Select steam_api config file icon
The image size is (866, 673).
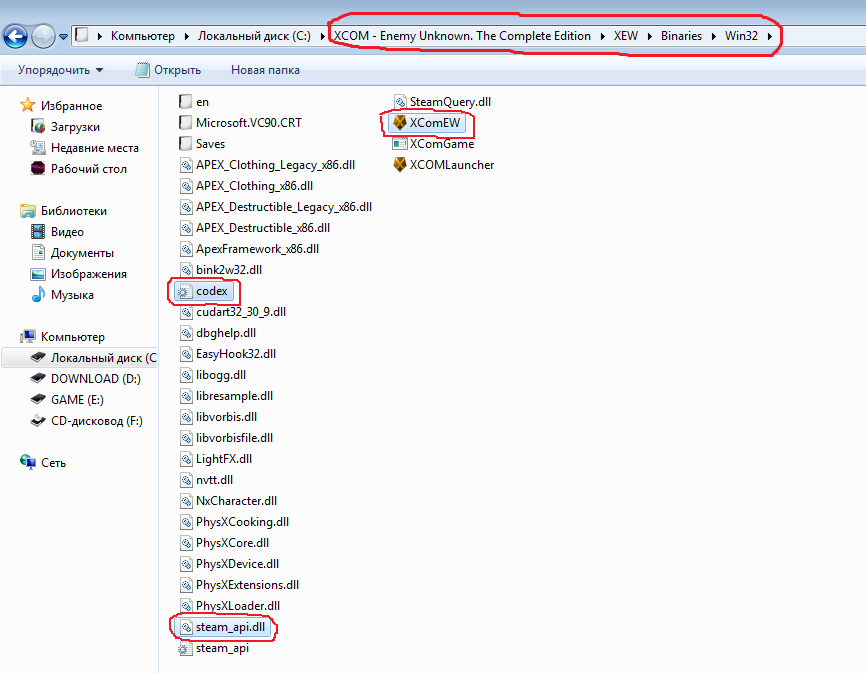click(x=185, y=649)
